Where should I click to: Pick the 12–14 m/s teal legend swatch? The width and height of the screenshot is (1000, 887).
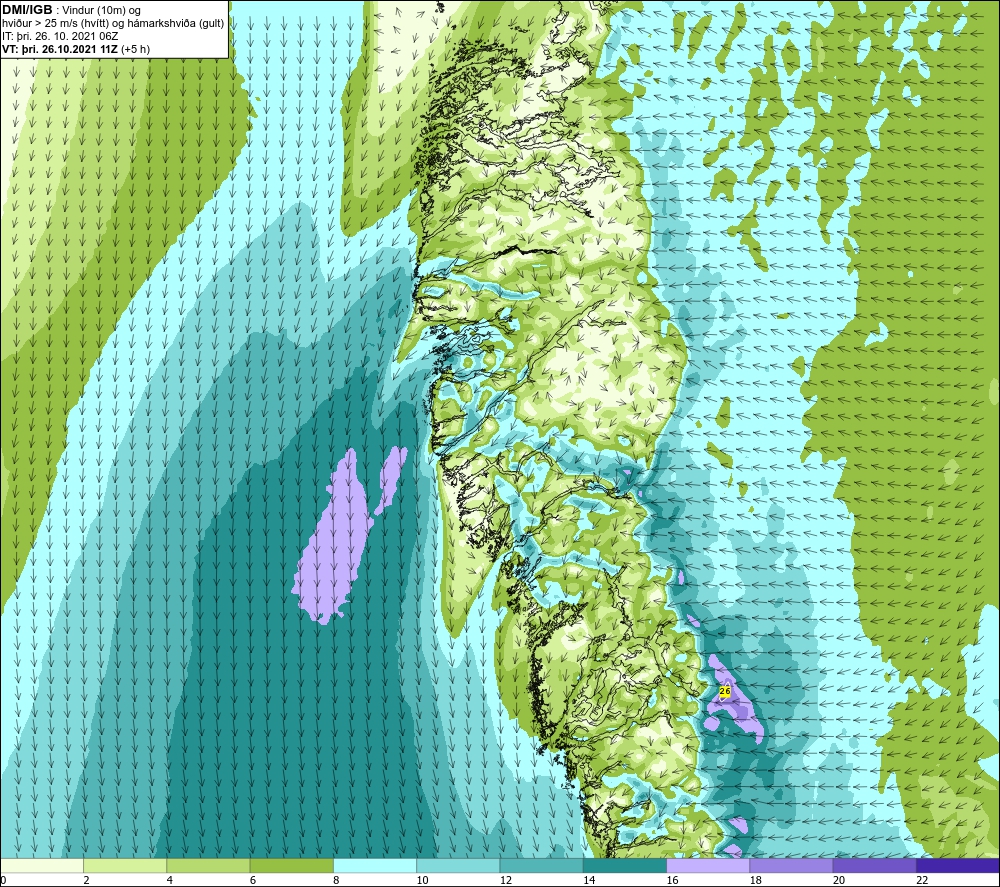(x=541, y=865)
